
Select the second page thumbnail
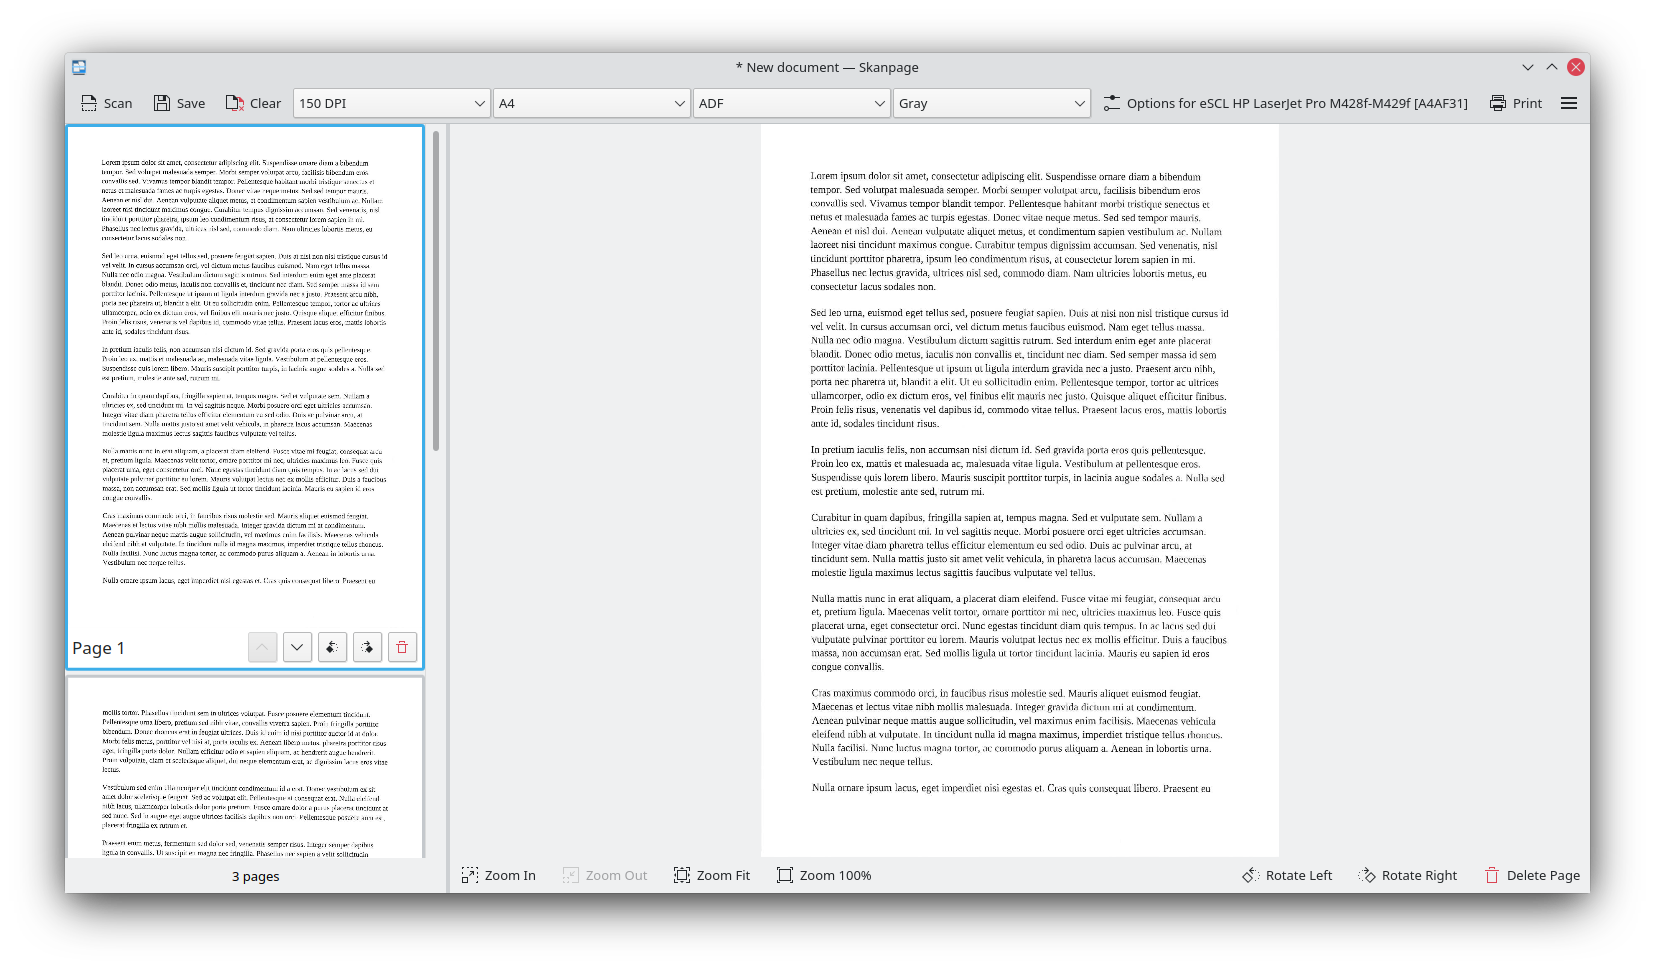245,768
